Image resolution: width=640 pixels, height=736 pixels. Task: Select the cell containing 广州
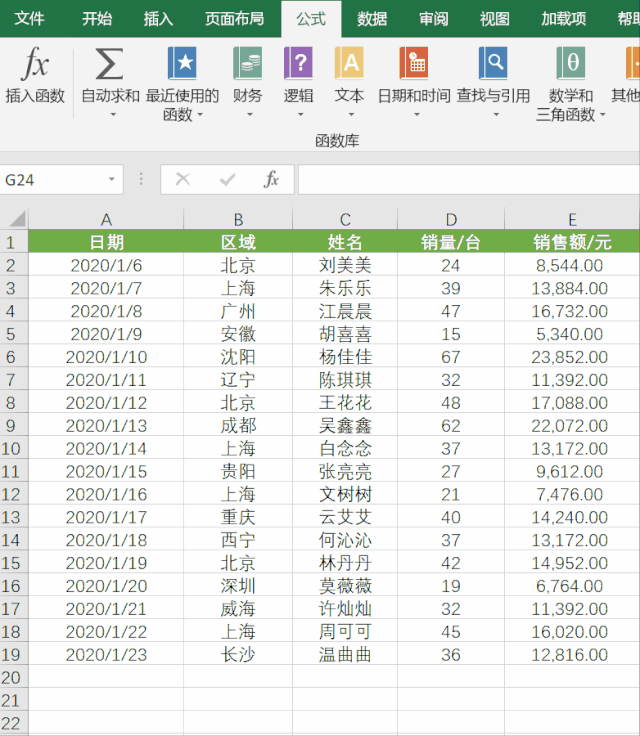click(x=238, y=311)
